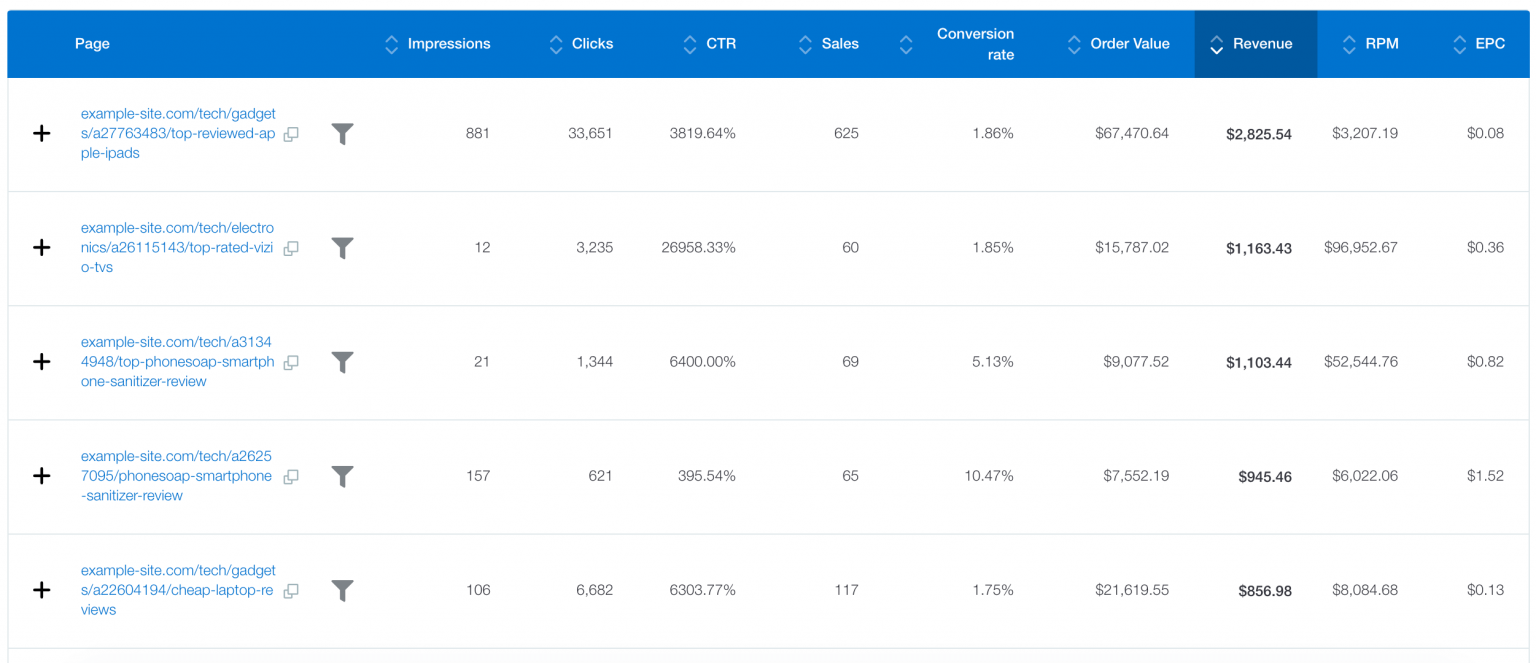Sort by the Order Value column header
Screen dimensions: 1536x663
(x=1129, y=44)
